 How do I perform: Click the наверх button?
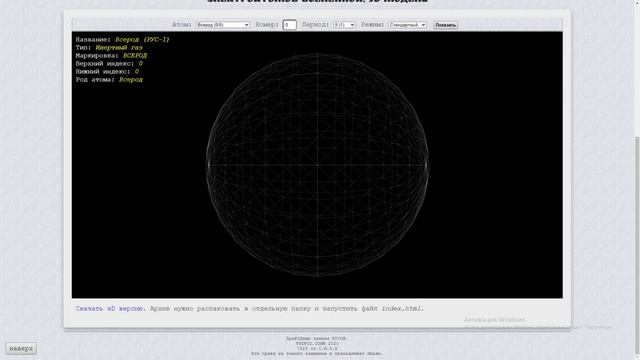(x=21, y=349)
